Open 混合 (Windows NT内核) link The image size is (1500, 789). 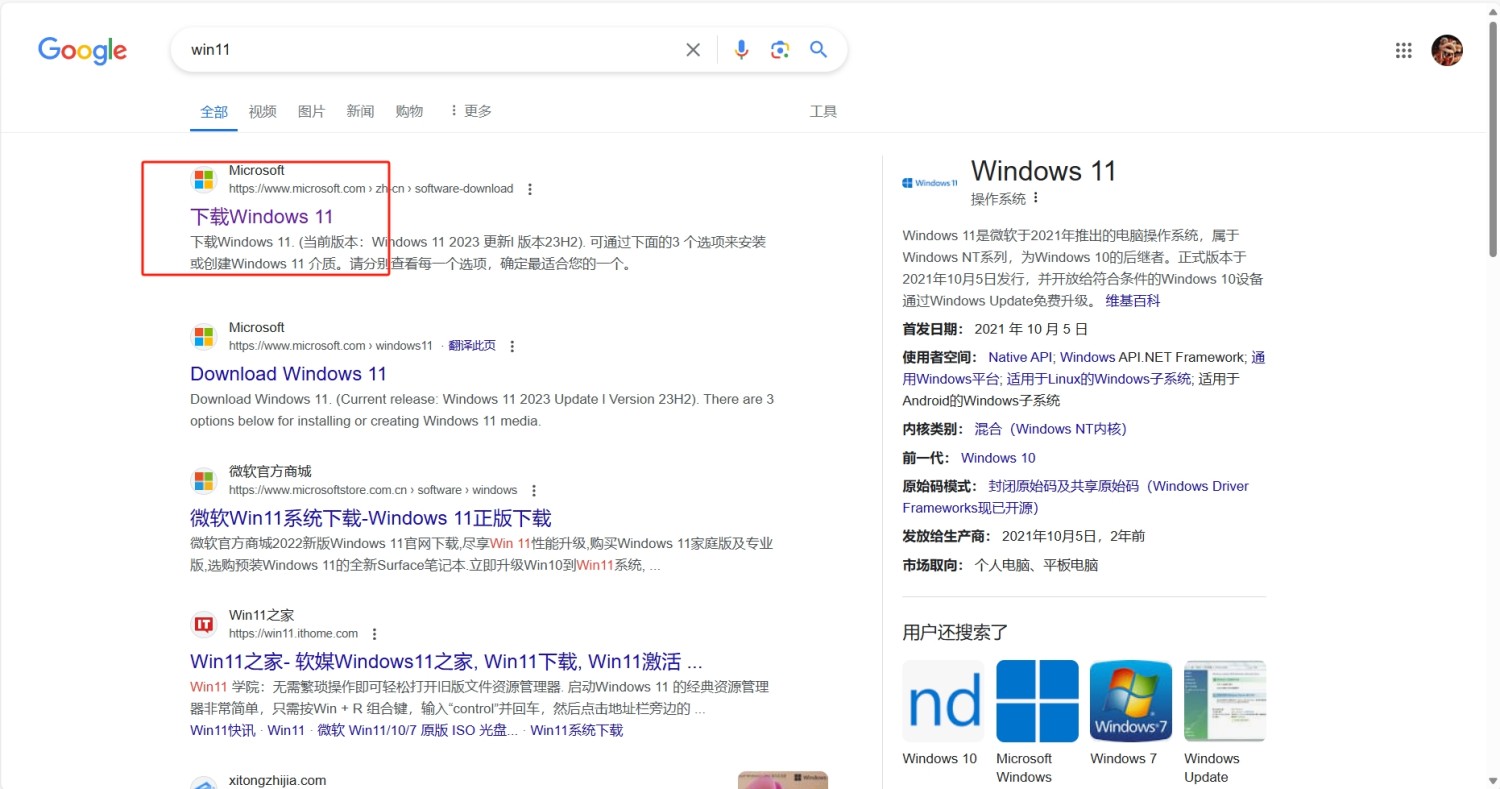tap(1050, 429)
